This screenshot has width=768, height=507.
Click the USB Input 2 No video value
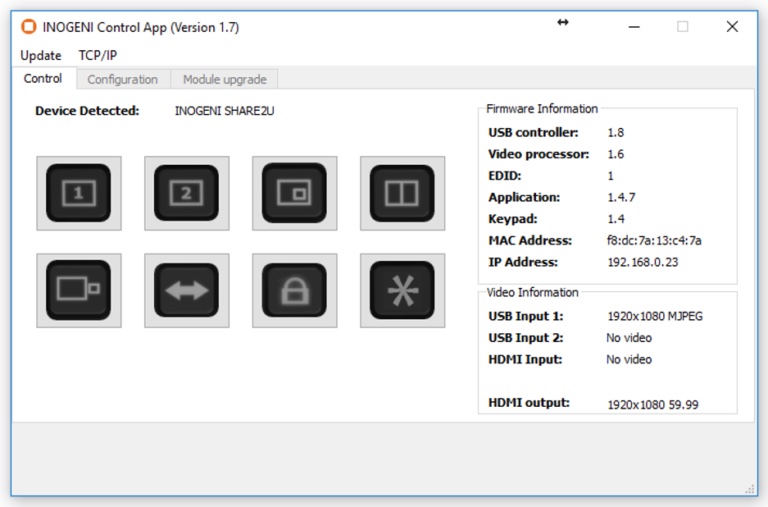click(629, 338)
